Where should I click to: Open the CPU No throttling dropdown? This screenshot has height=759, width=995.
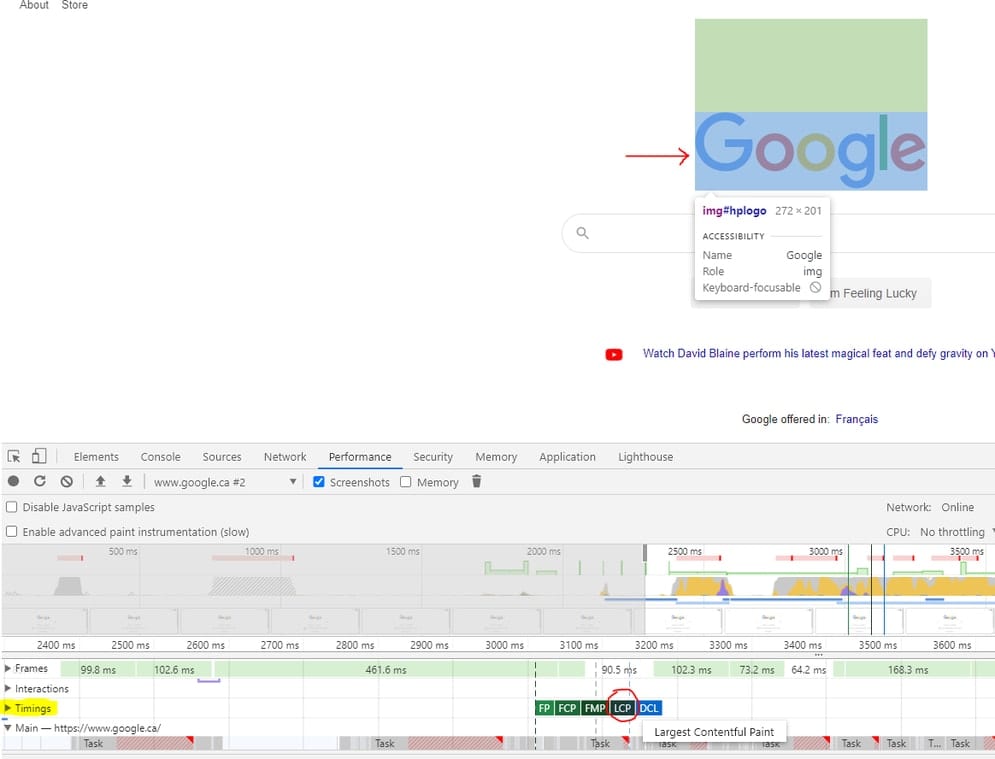[957, 532]
